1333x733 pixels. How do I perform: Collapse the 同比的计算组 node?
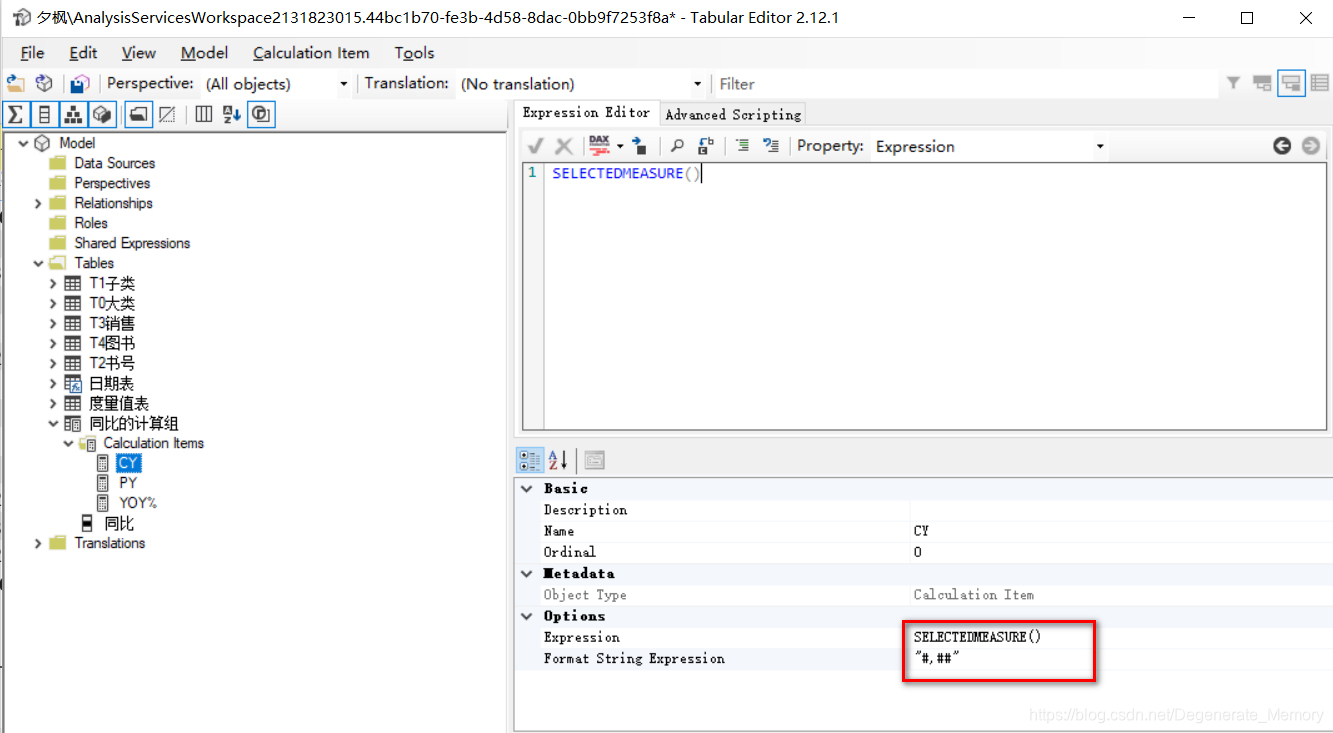pyautogui.click(x=53, y=423)
